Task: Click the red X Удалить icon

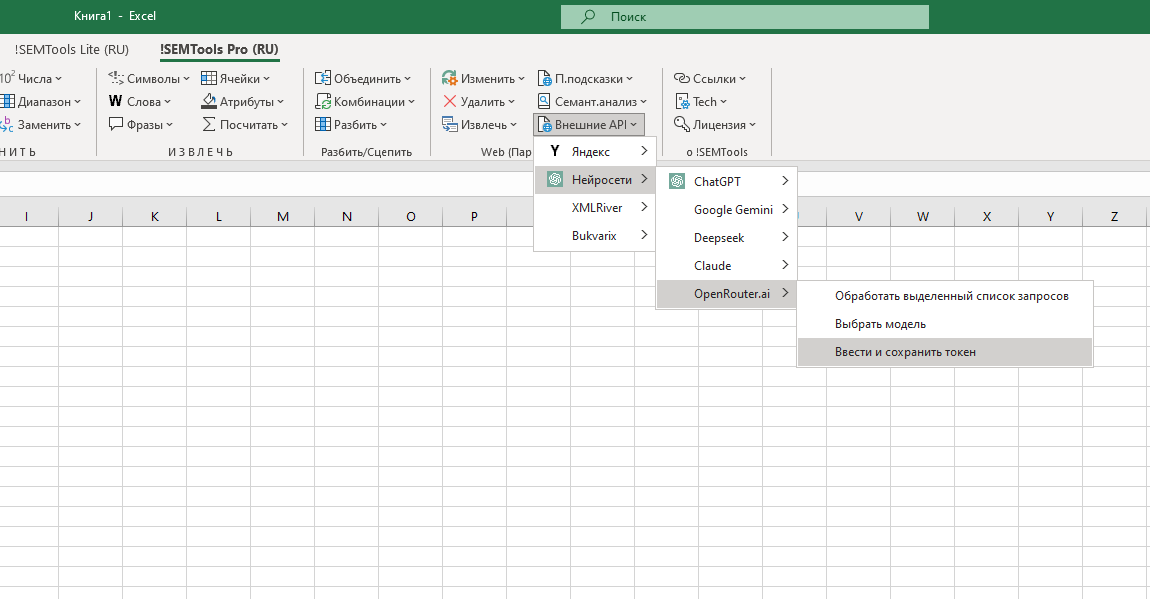Action: click(x=450, y=101)
